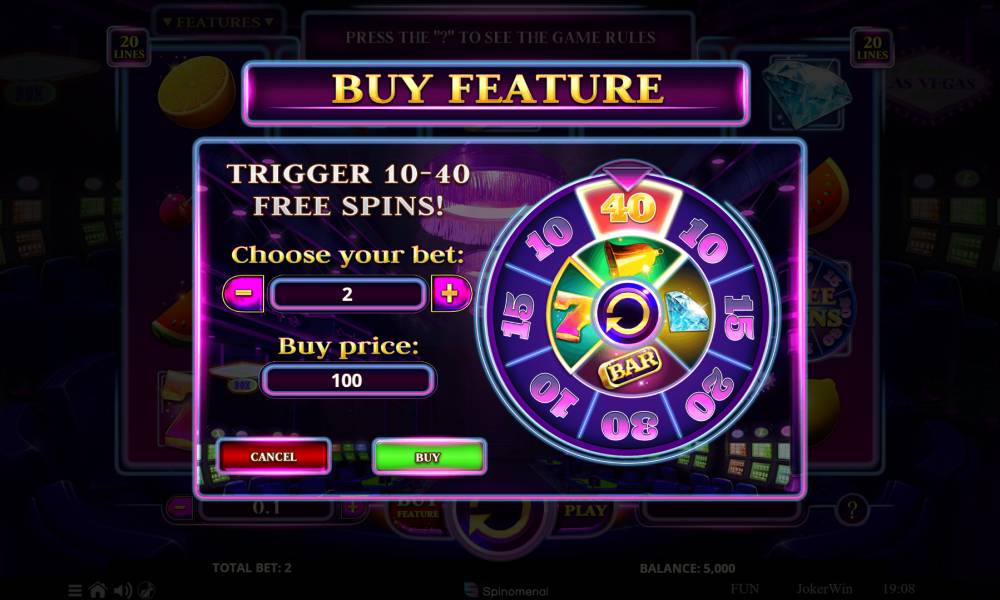This screenshot has width=1000, height=600.
Task: Increase the bet with the plus button
Action: (451, 294)
